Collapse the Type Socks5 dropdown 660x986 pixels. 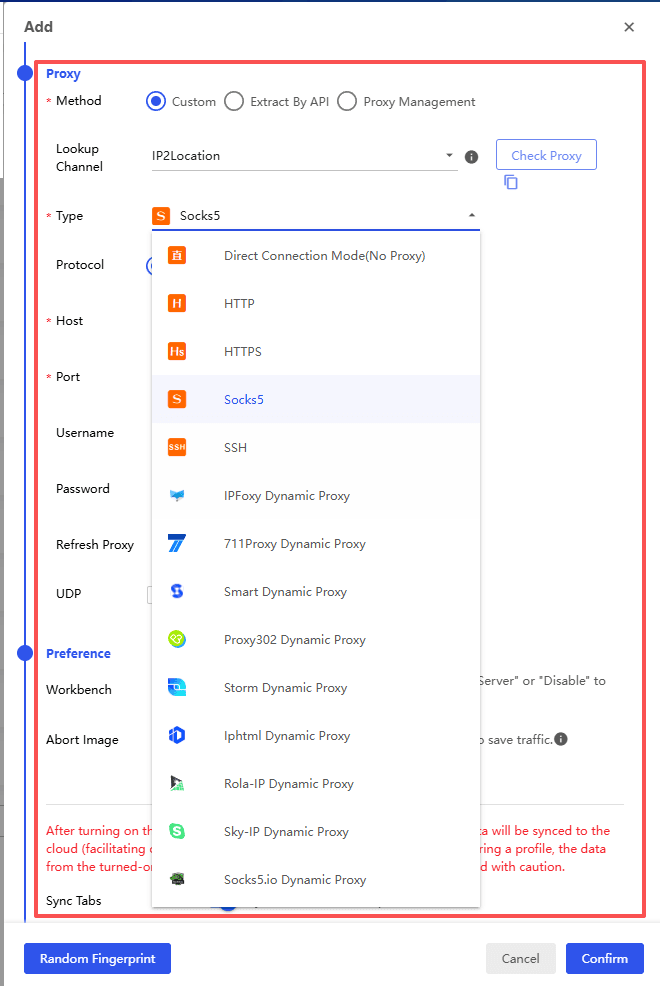316,216
